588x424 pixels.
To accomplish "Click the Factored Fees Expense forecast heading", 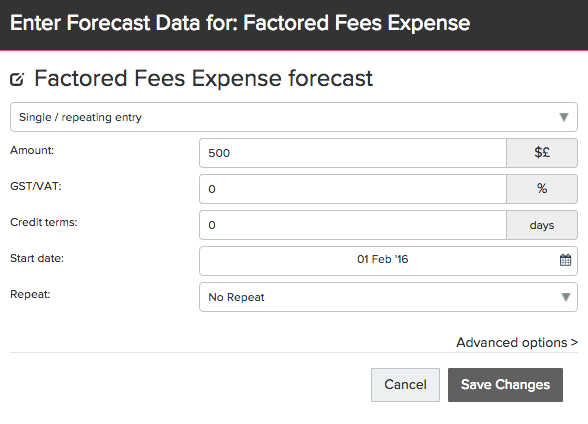I will (204, 78).
